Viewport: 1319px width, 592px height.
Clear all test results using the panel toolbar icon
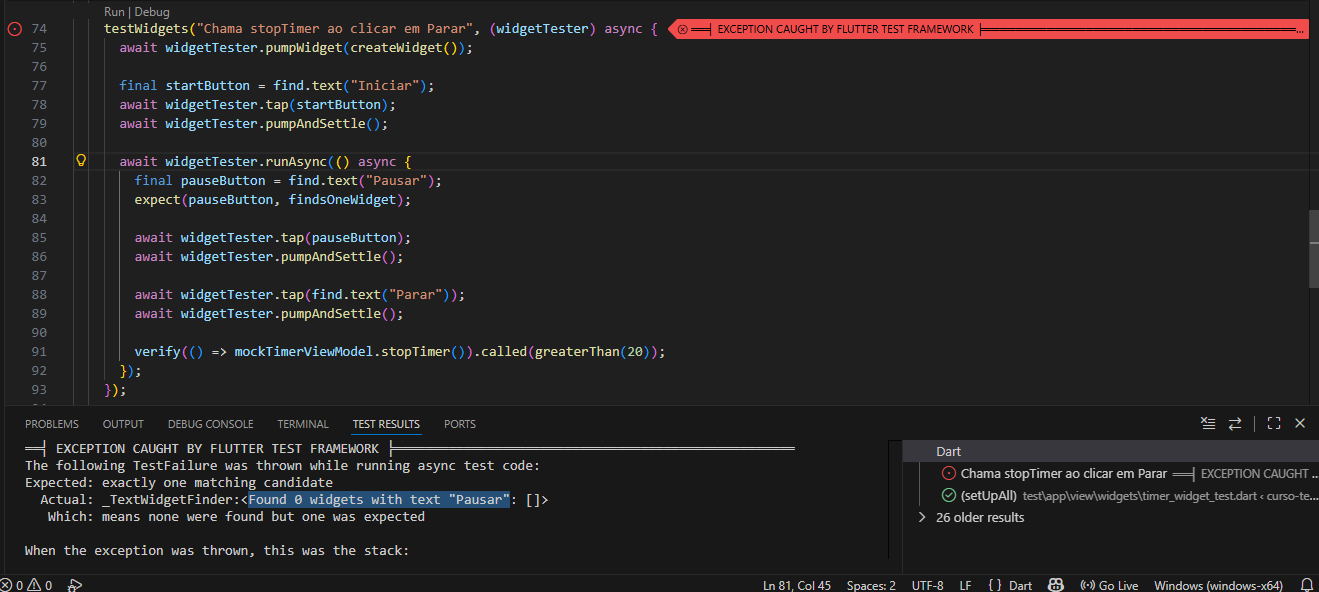[x=1208, y=424]
